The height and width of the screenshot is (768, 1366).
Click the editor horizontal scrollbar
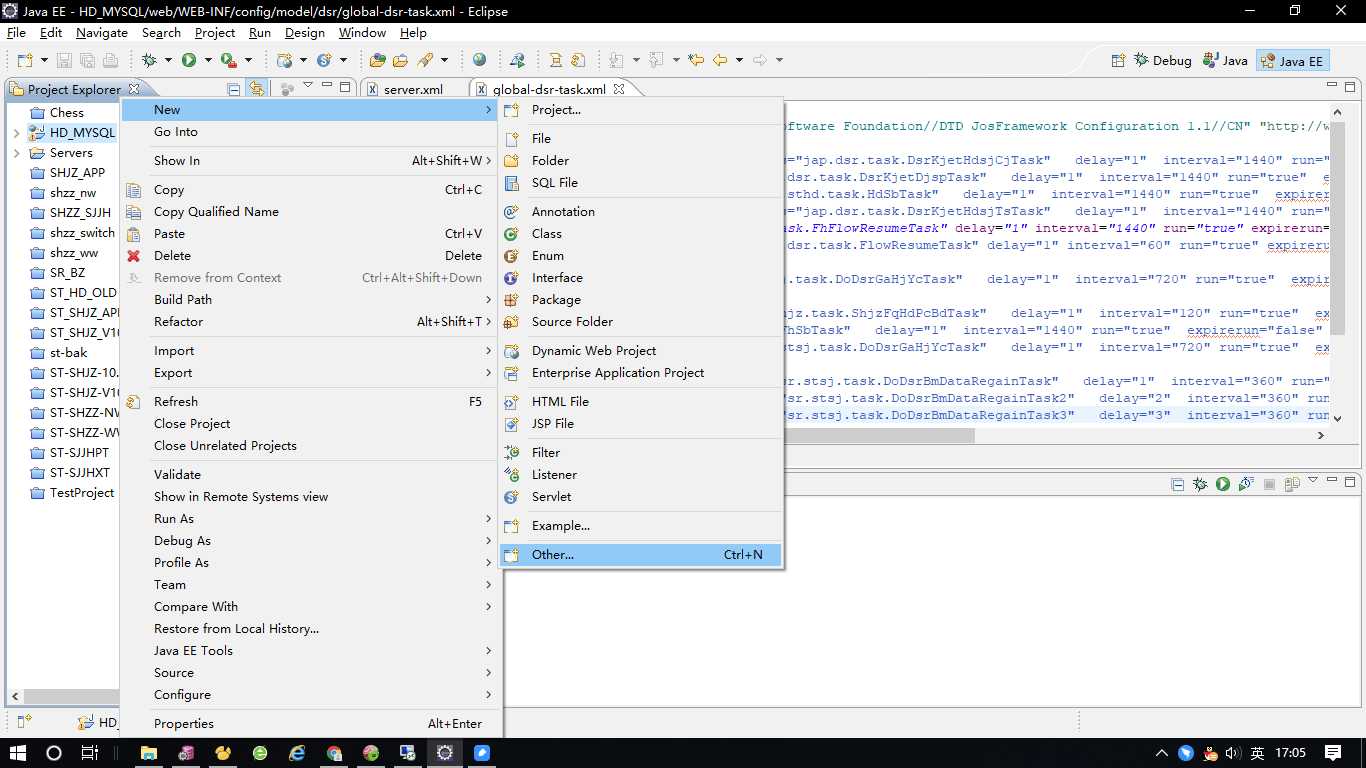click(878, 436)
